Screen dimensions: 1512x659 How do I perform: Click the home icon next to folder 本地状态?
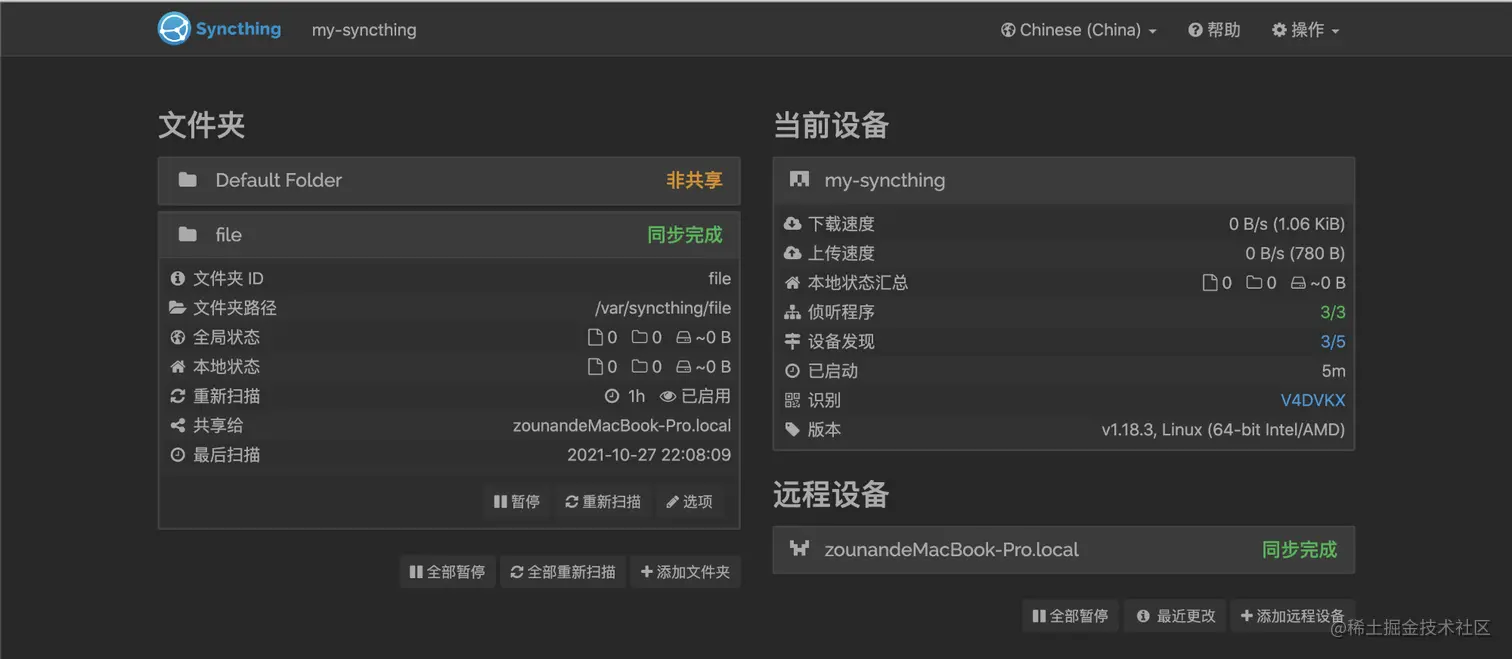coord(178,366)
